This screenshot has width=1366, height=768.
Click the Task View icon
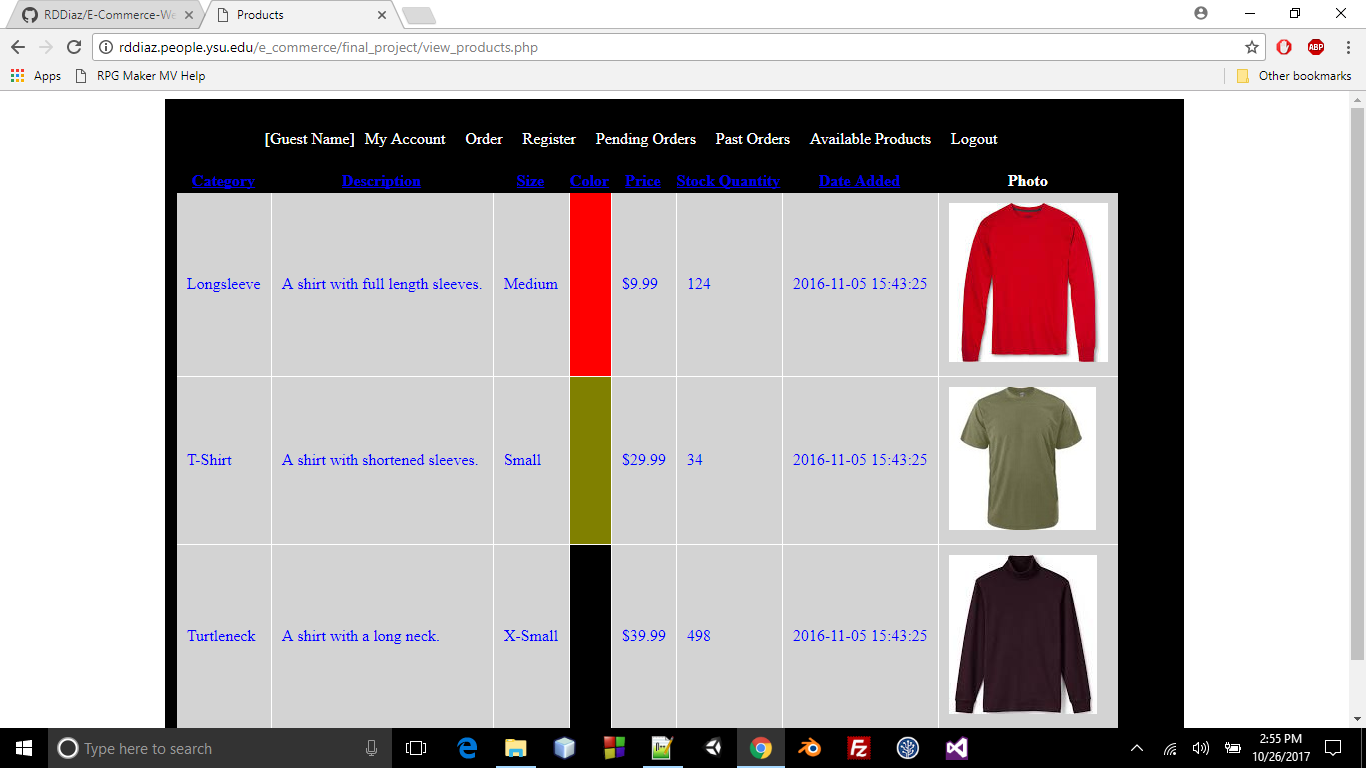pyautogui.click(x=416, y=748)
